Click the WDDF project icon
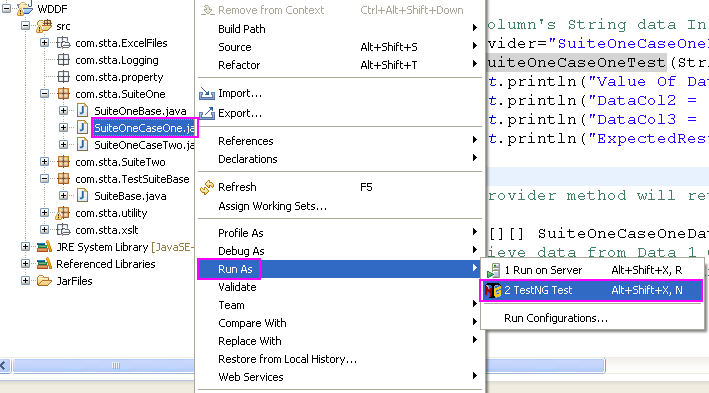Screen dimensions: 709x393 coord(25,8)
